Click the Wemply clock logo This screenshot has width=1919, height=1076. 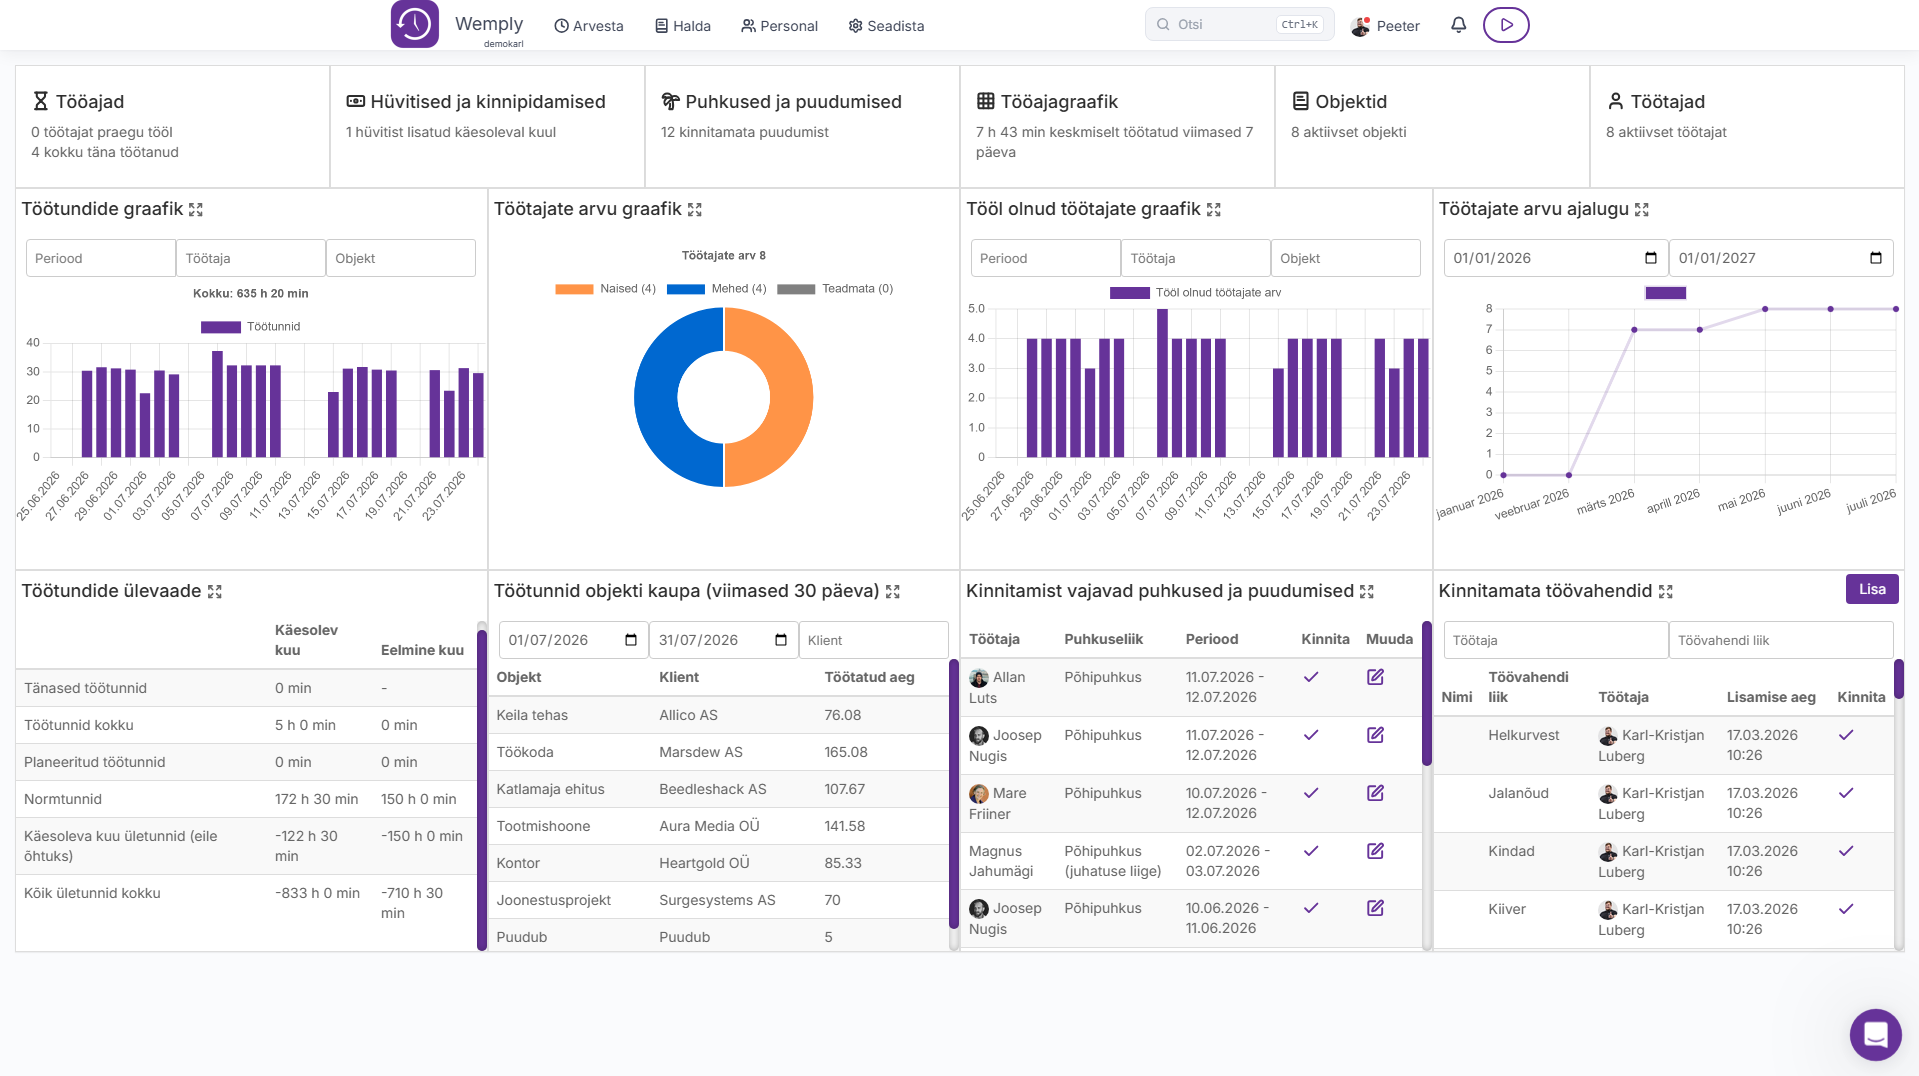pyautogui.click(x=414, y=24)
